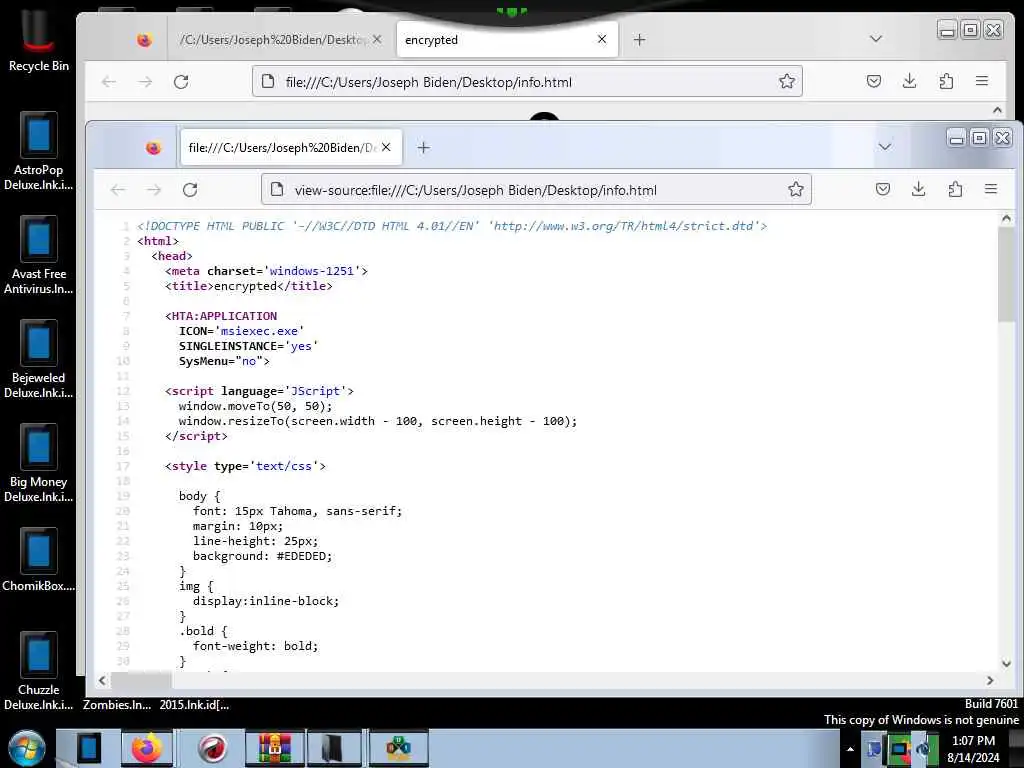Select AstroPop Deluxe desktop shortcut
1024x768 pixels.
click(x=38, y=152)
